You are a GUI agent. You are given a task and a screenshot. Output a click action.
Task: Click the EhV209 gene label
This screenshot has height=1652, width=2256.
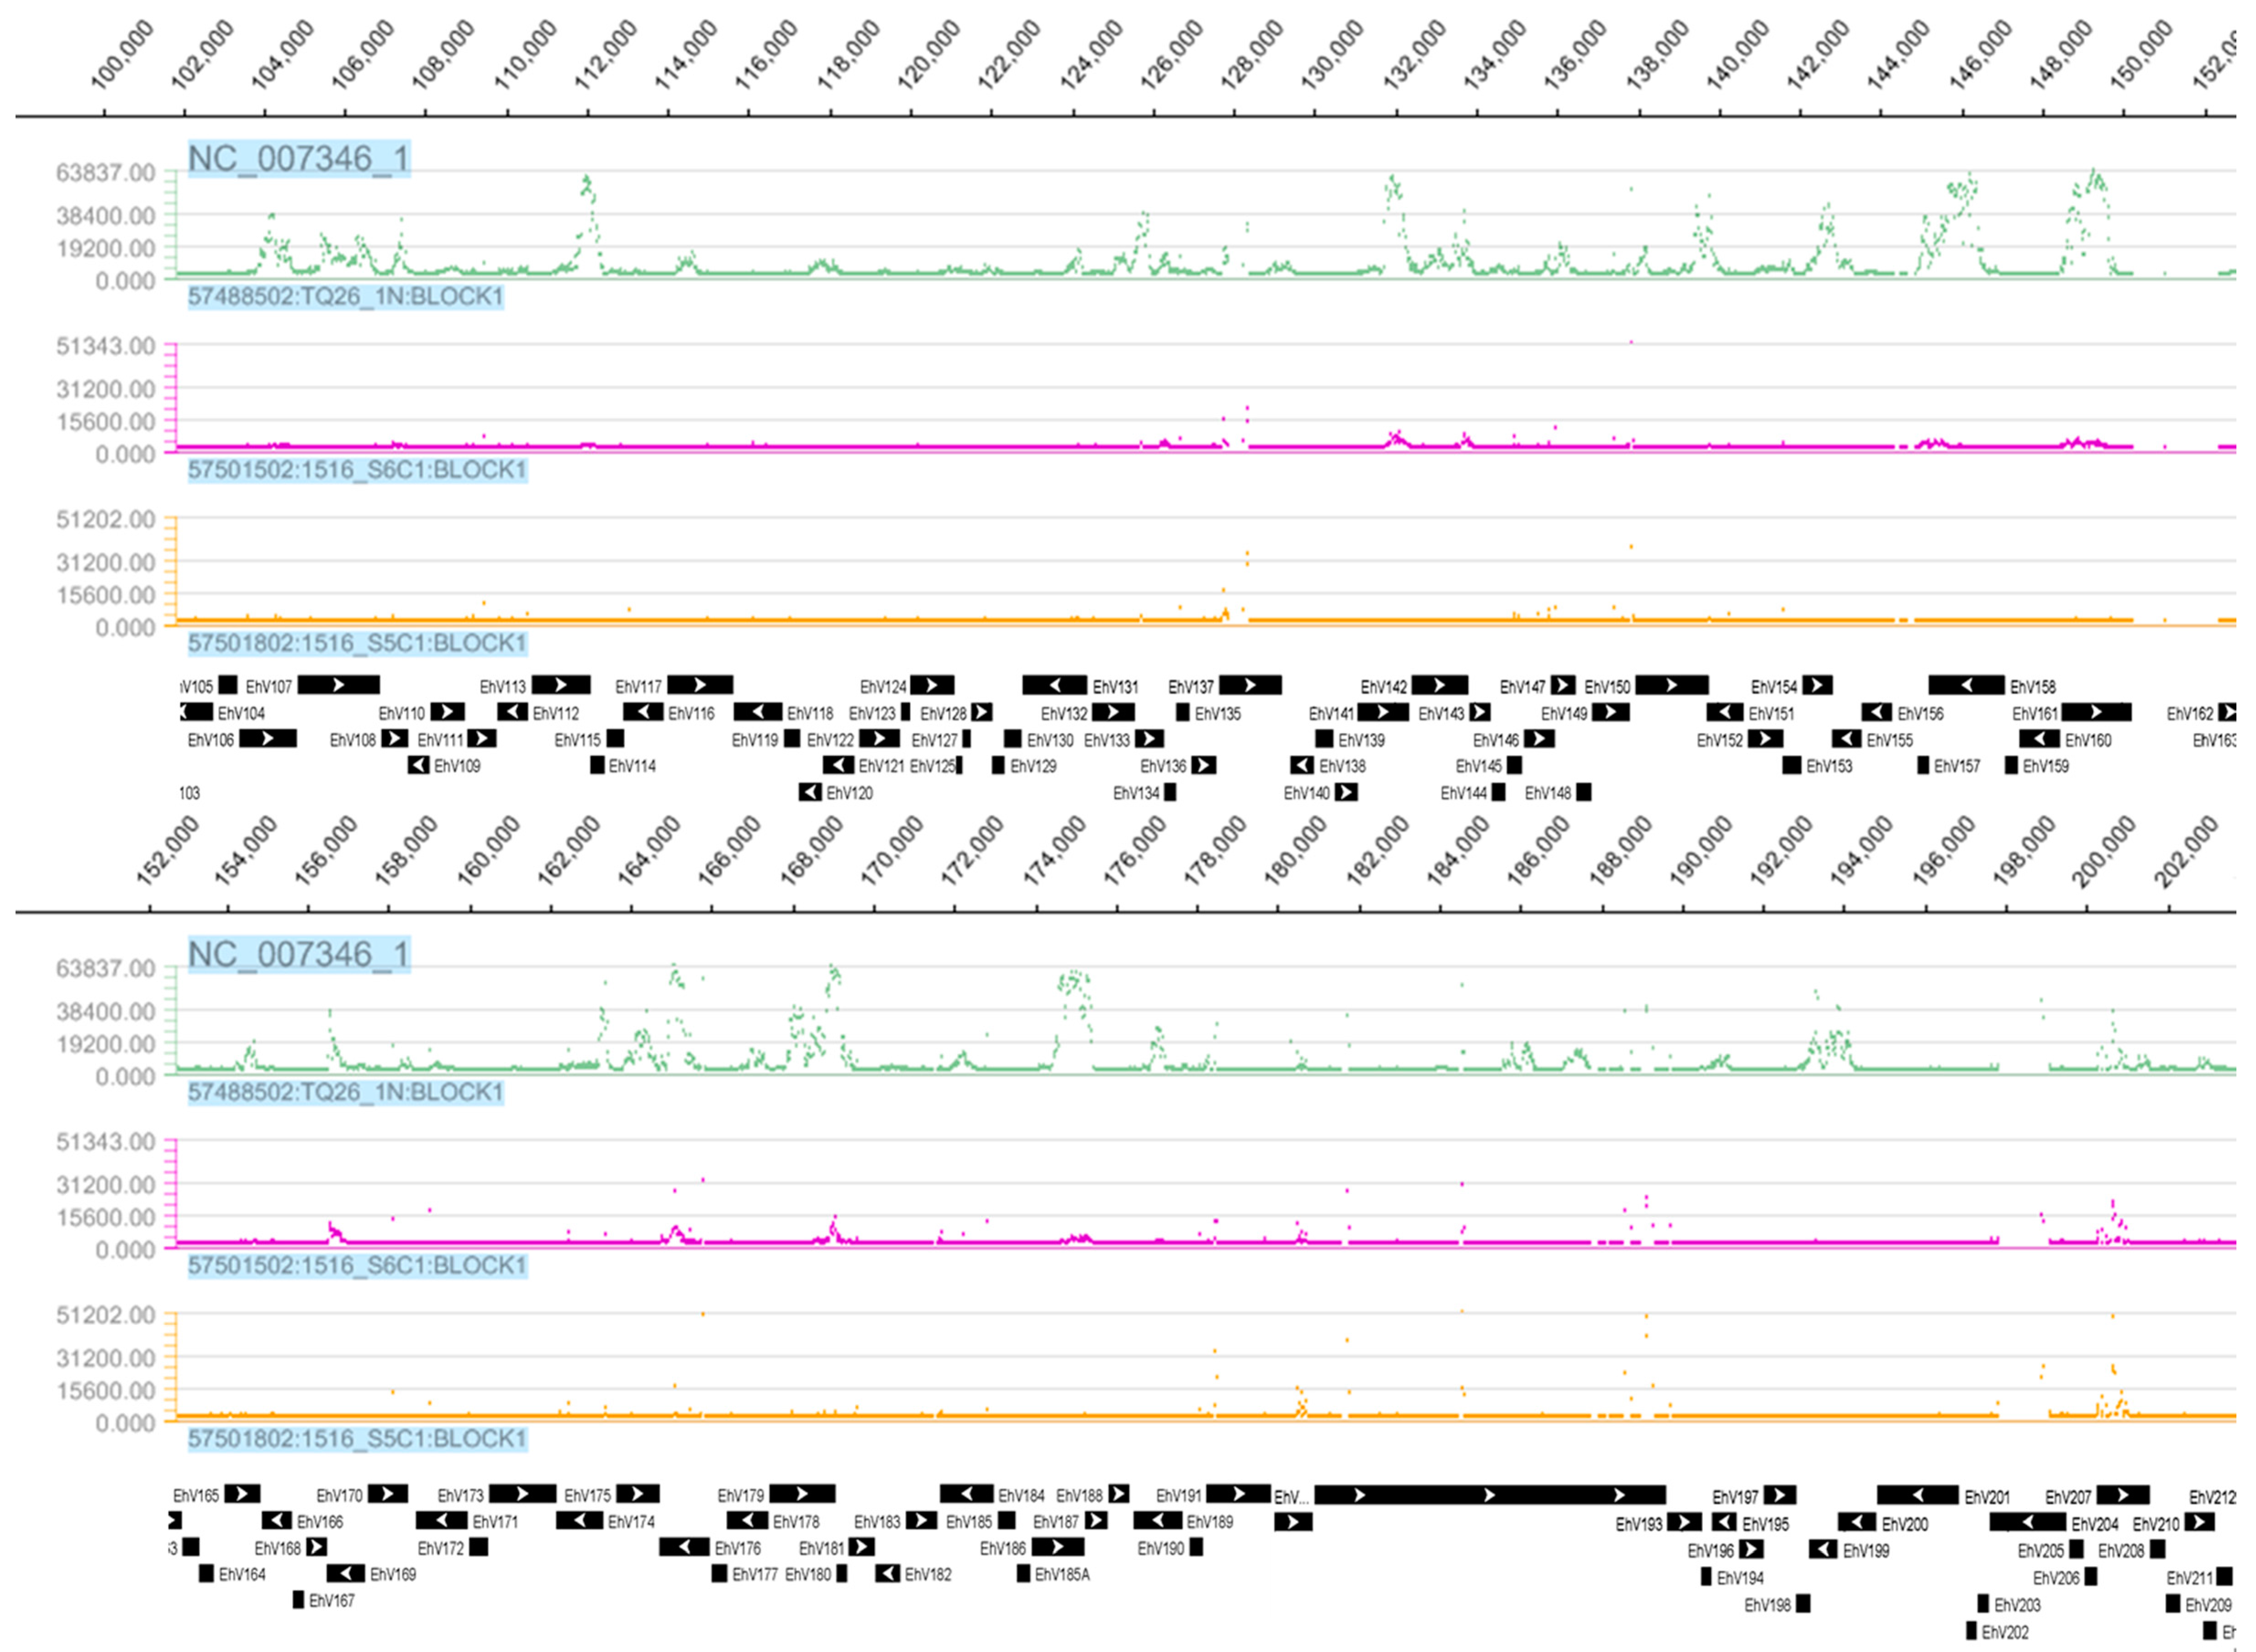2209,1606
